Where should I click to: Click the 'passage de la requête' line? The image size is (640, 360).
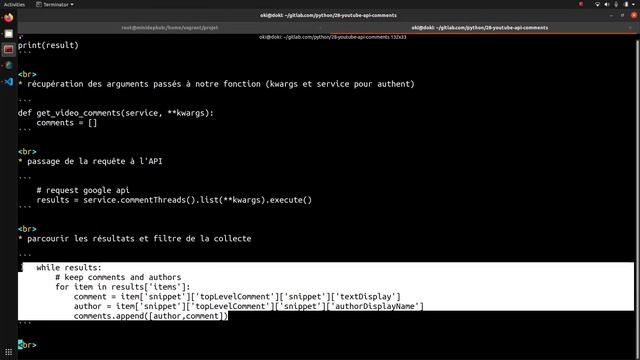(90, 162)
